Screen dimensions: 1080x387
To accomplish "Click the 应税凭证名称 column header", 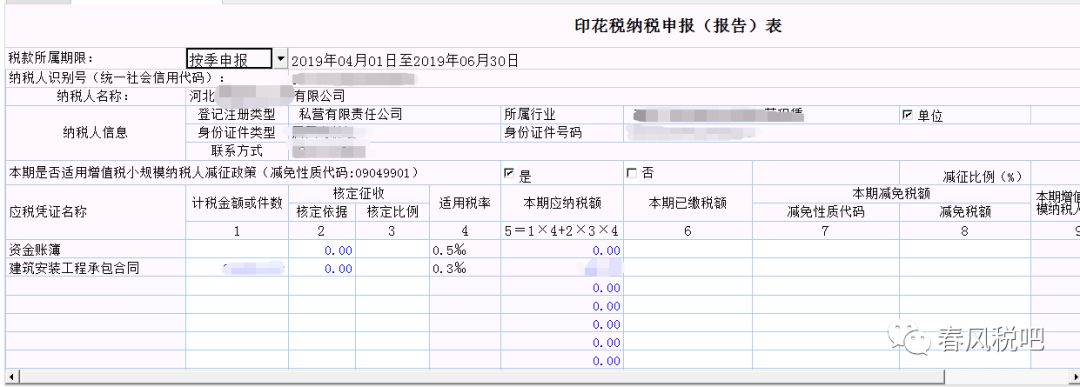I will [x=48, y=211].
